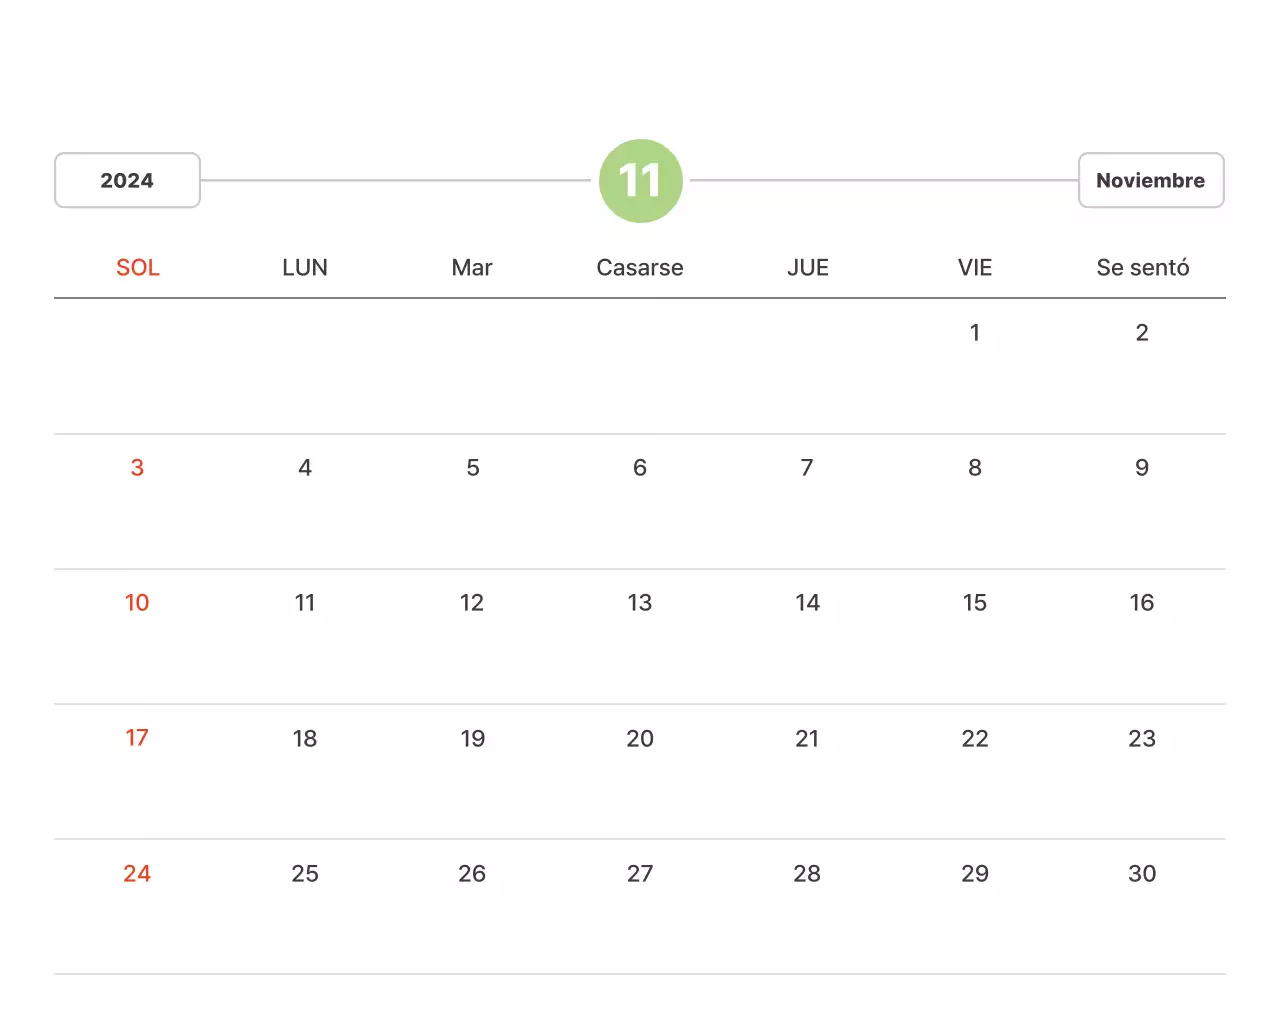
Task: Select date 26 under Mar column
Action: [x=472, y=874]
